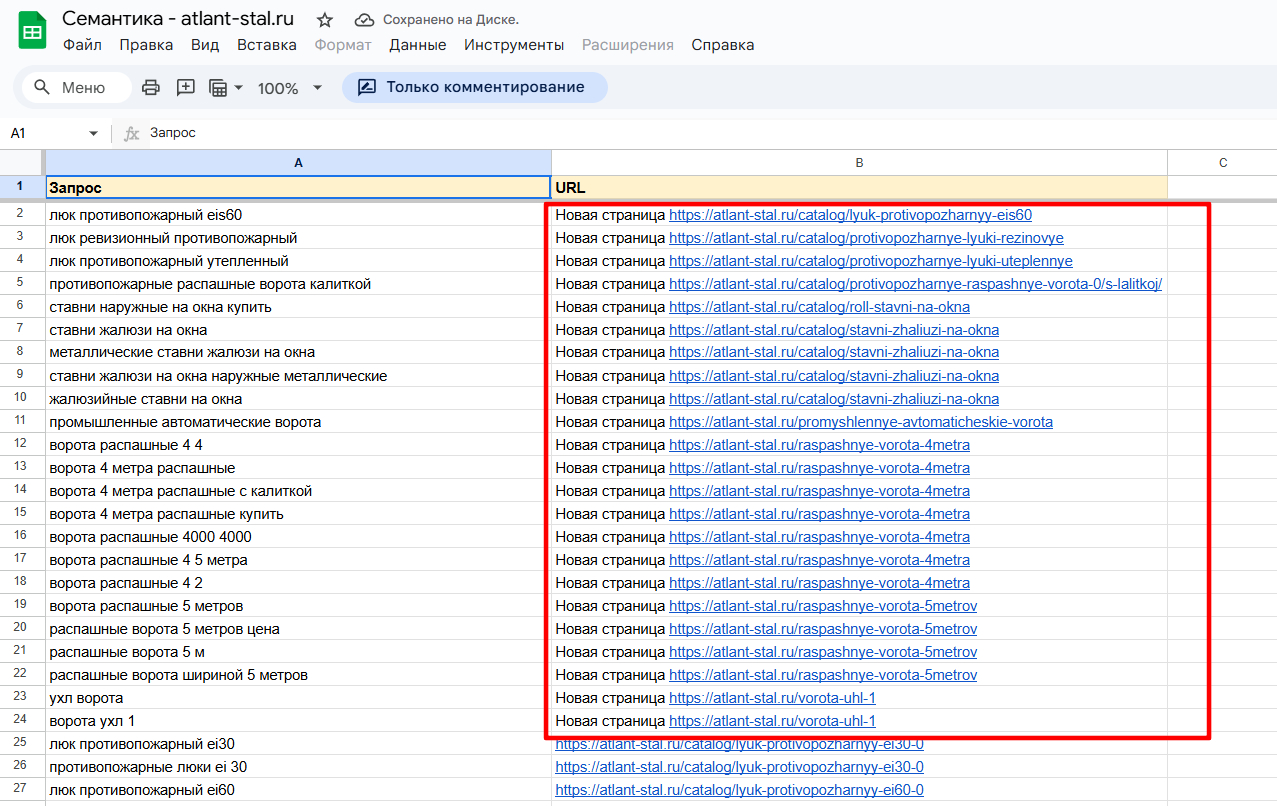
Task: Open the Файл menu
Action: (82, 45)
